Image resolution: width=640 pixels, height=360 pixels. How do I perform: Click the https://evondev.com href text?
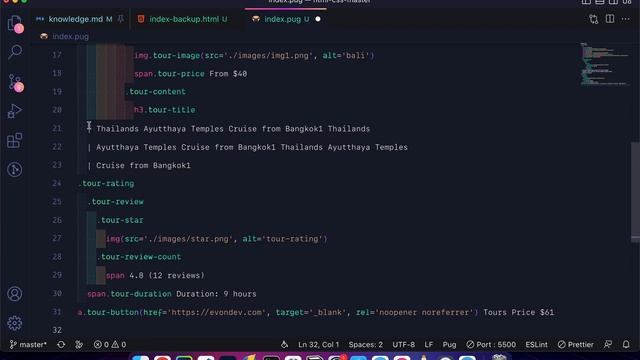pyautogui.click(x=216, y=312)
